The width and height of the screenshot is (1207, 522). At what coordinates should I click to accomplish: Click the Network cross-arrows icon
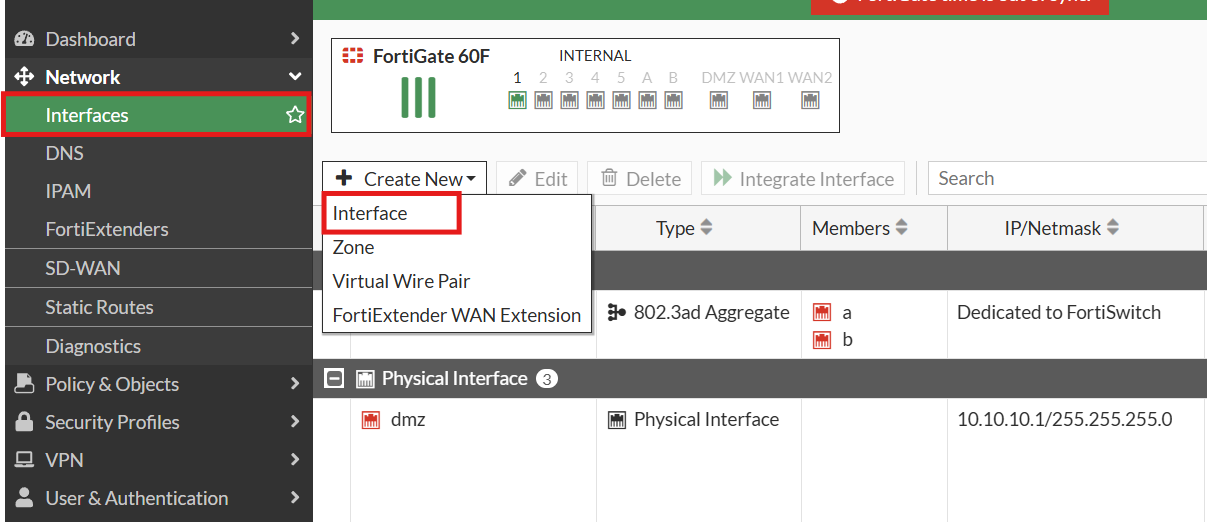tap(25, 77)
